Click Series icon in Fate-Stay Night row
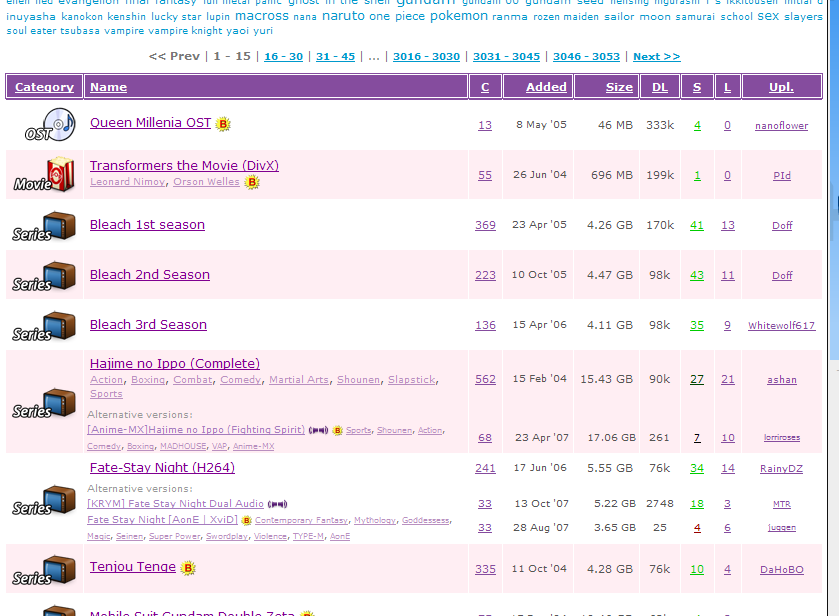 (x=44, y=500)
